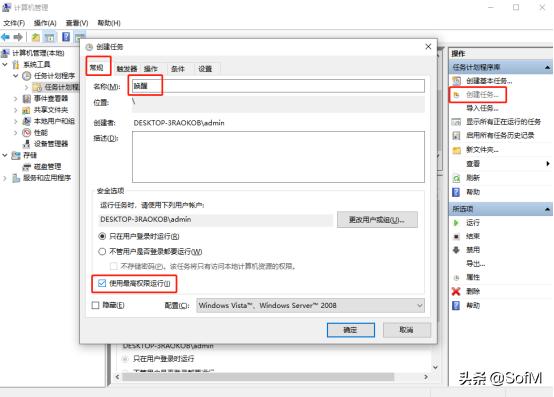Image resolution: width=554 pixels, height=397 pixels.
Task: Click 确定 button
Action: click(350, 330)
